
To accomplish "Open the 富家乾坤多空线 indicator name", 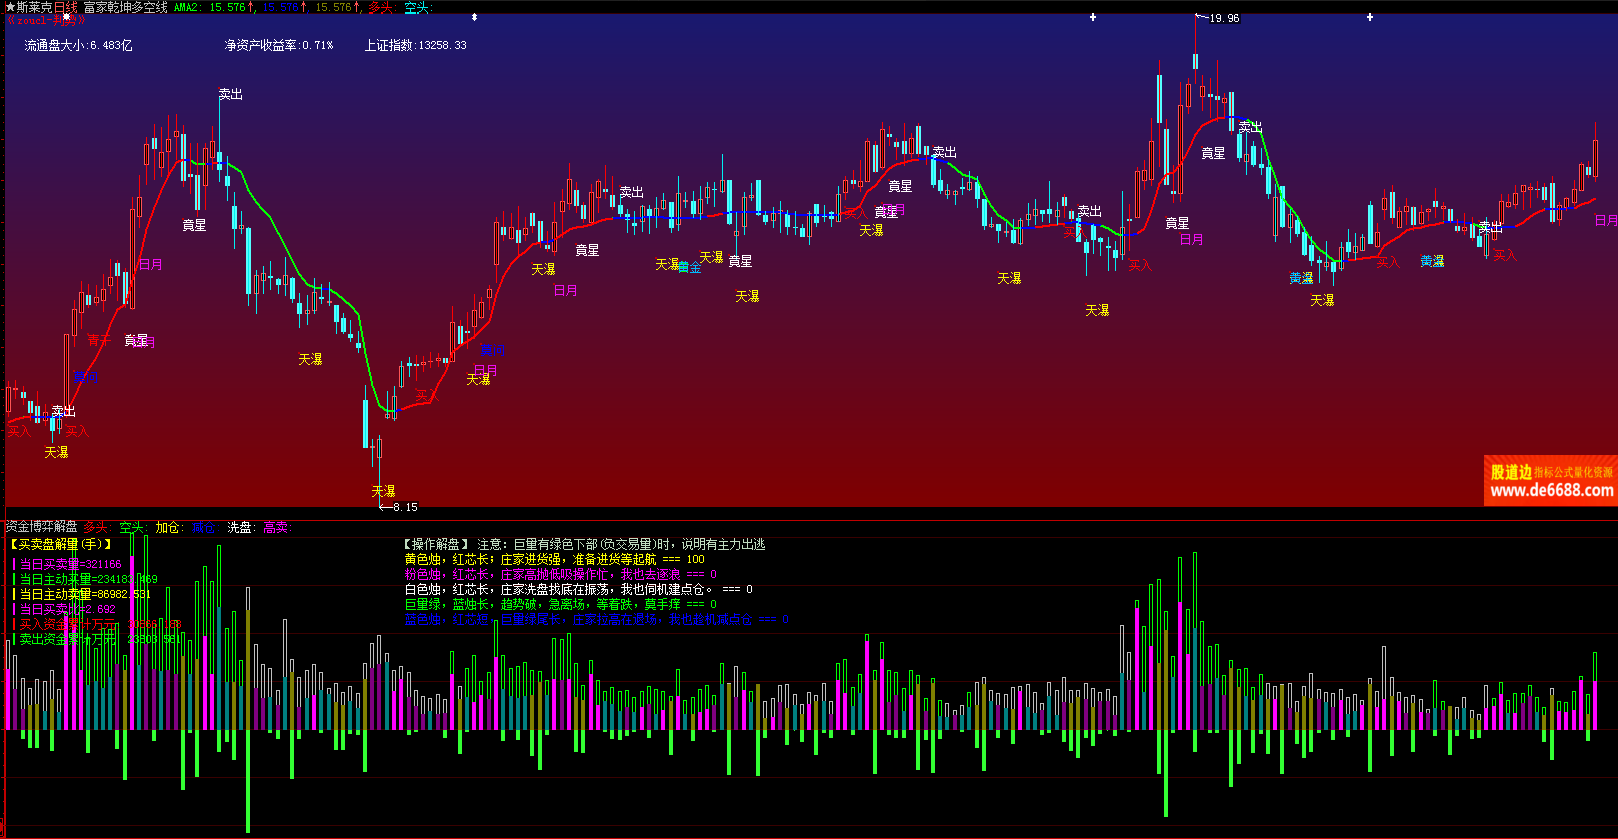I will [125, 7].
